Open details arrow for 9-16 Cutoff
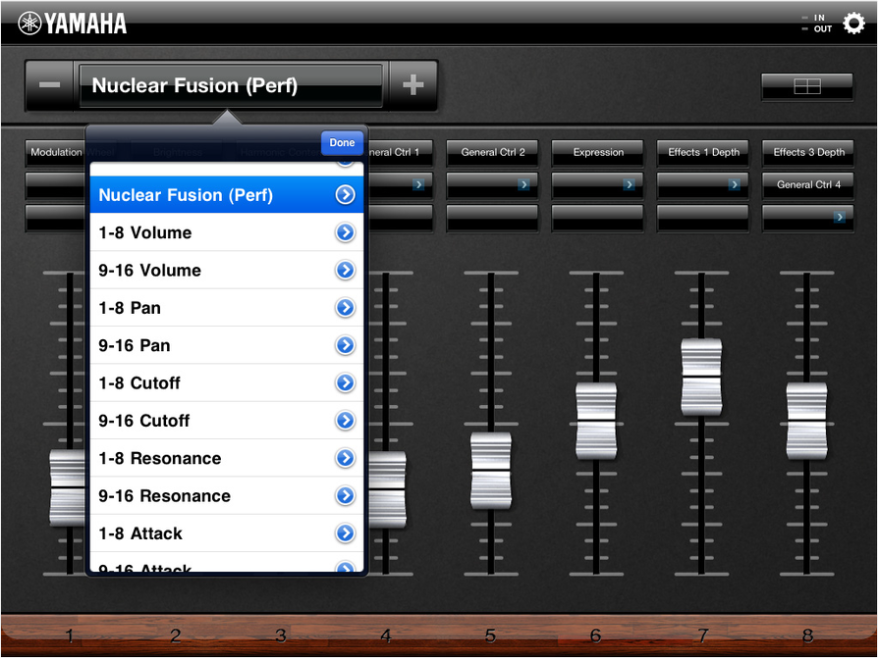Image resolution: width=878 pixels, height=658 pixels. click(x=345, y=420)
